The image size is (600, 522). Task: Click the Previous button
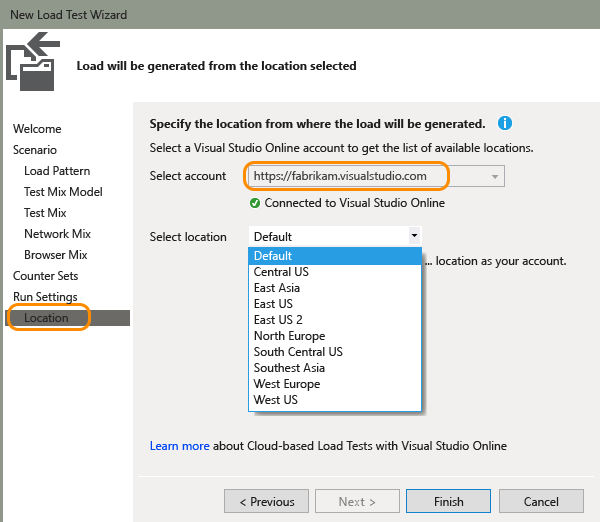(266, 501)
